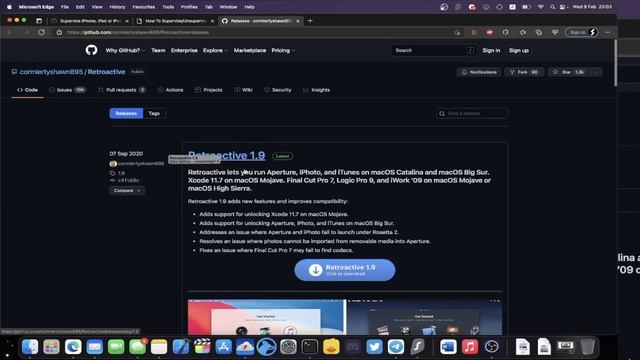Switch to the Tags view

point(154,113)
